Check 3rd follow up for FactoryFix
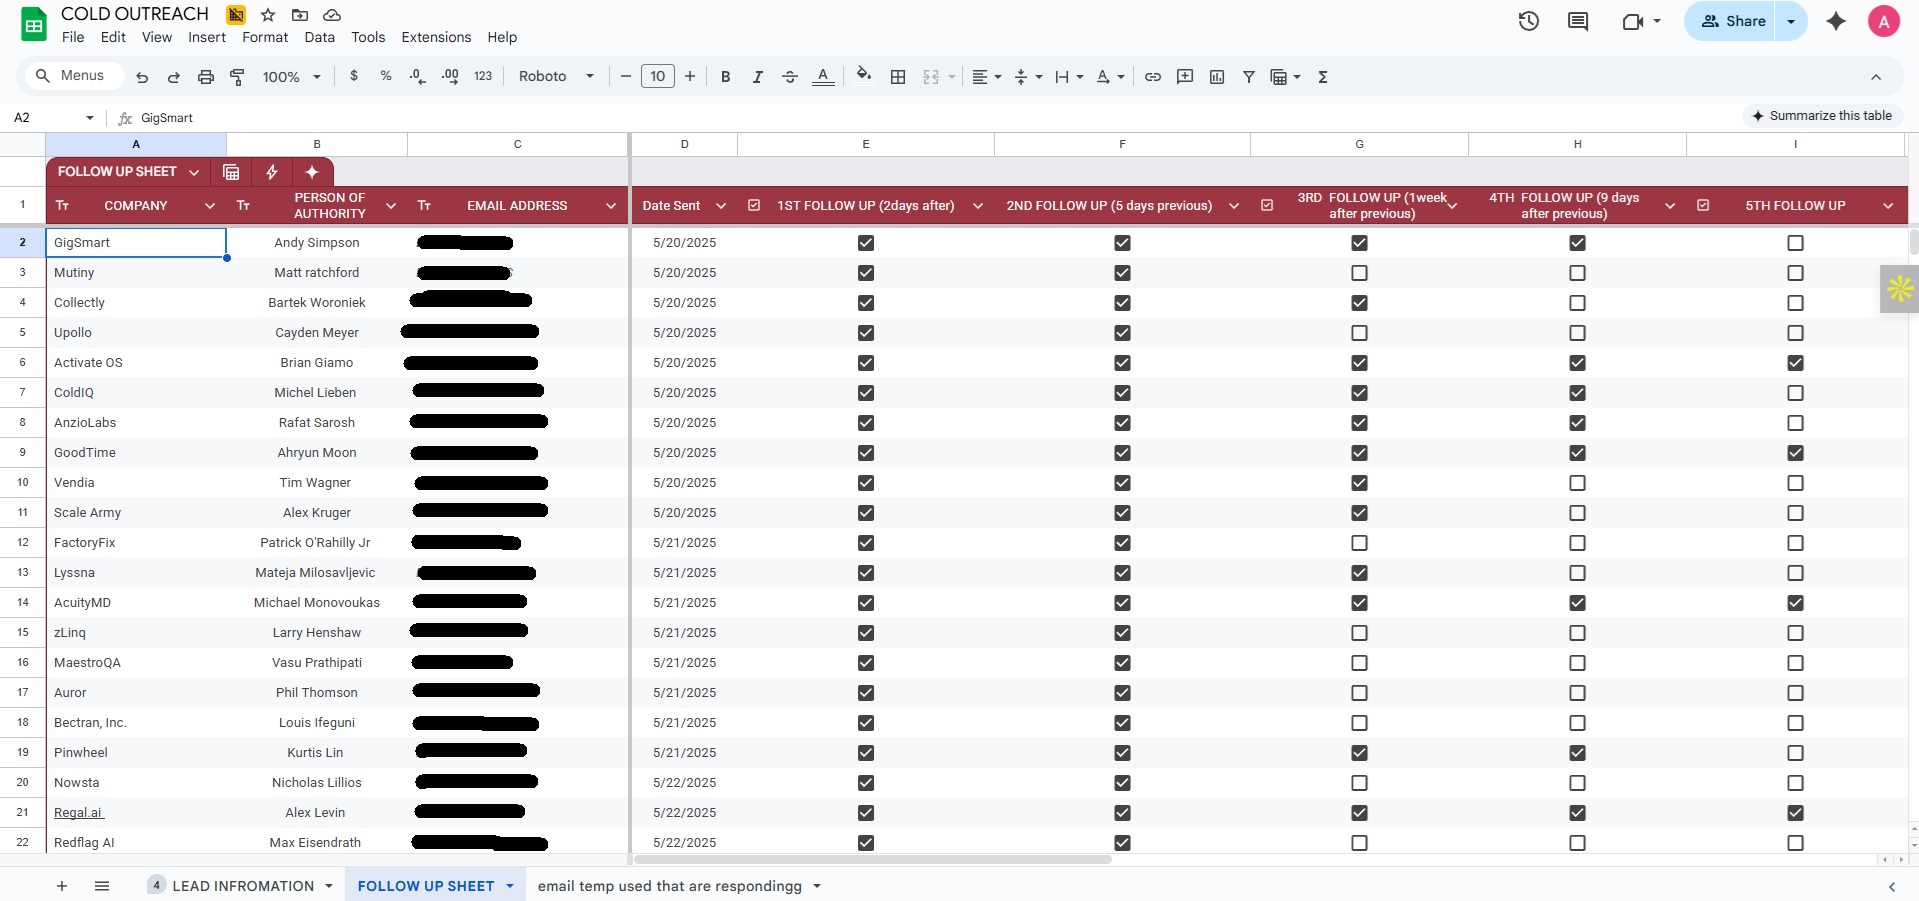This screenshot has height=901, width=1919. 1359,543
